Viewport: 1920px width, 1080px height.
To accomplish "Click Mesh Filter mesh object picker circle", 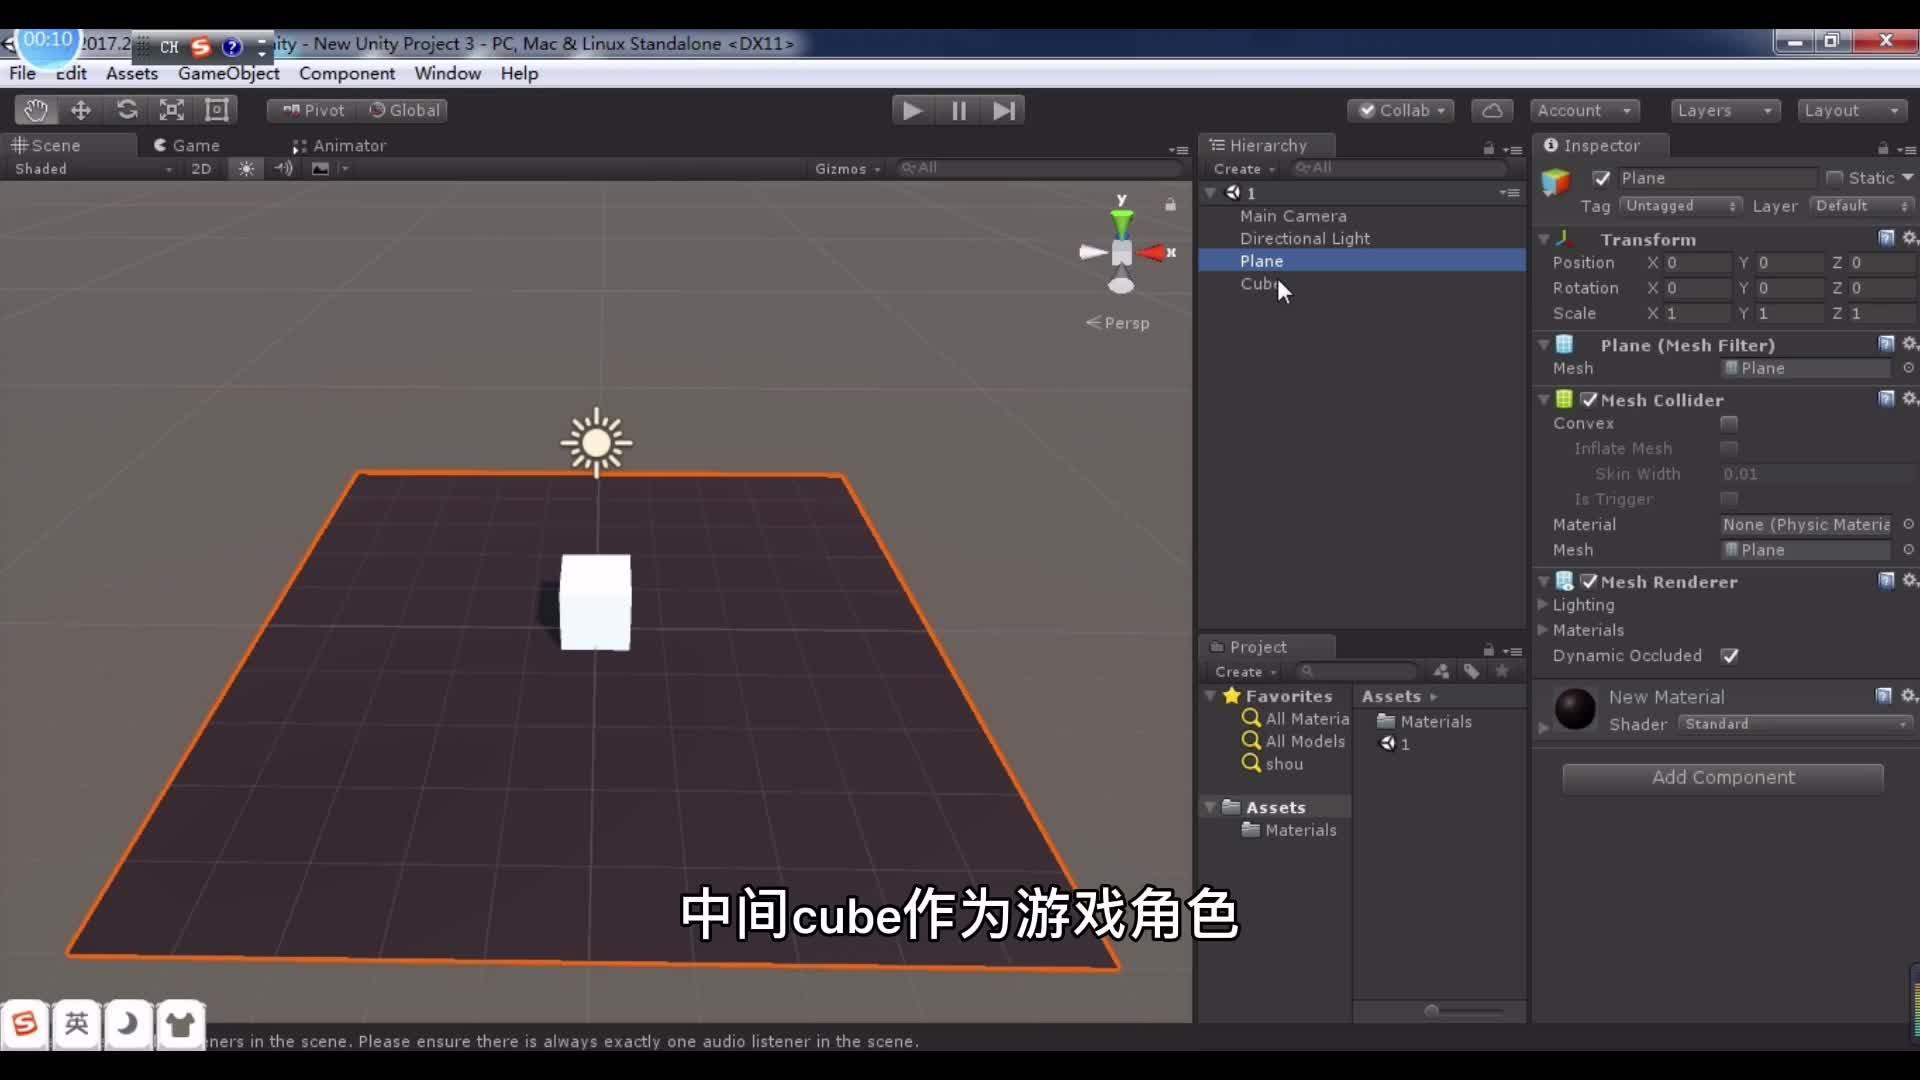I will (1908, 368).
